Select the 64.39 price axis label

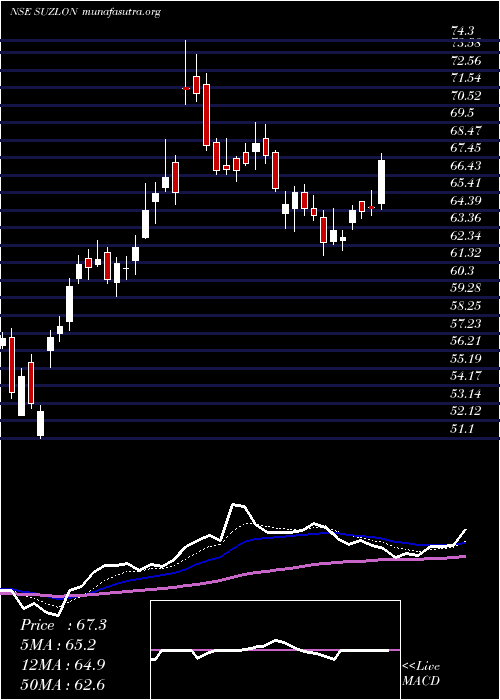(x=467, y=200)
